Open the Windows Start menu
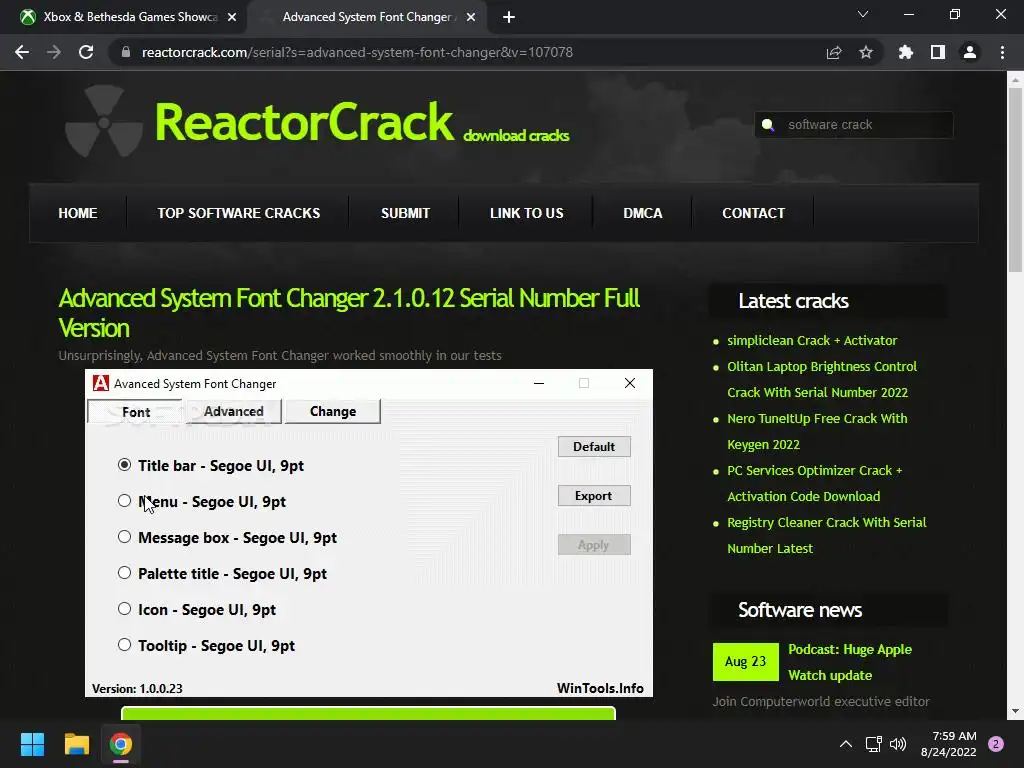Image resolution: width=1024 pixels, height=768 pixels. [32, 744]
